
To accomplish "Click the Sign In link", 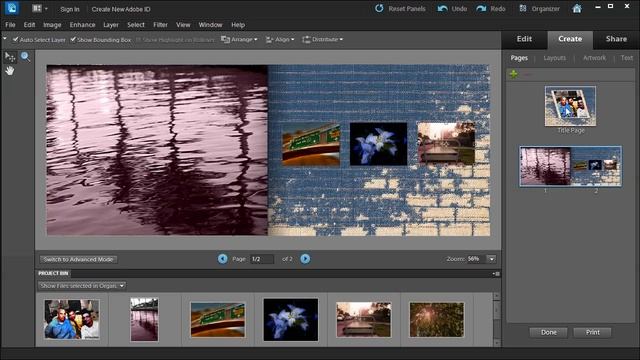I will click(x=70, y=9).
